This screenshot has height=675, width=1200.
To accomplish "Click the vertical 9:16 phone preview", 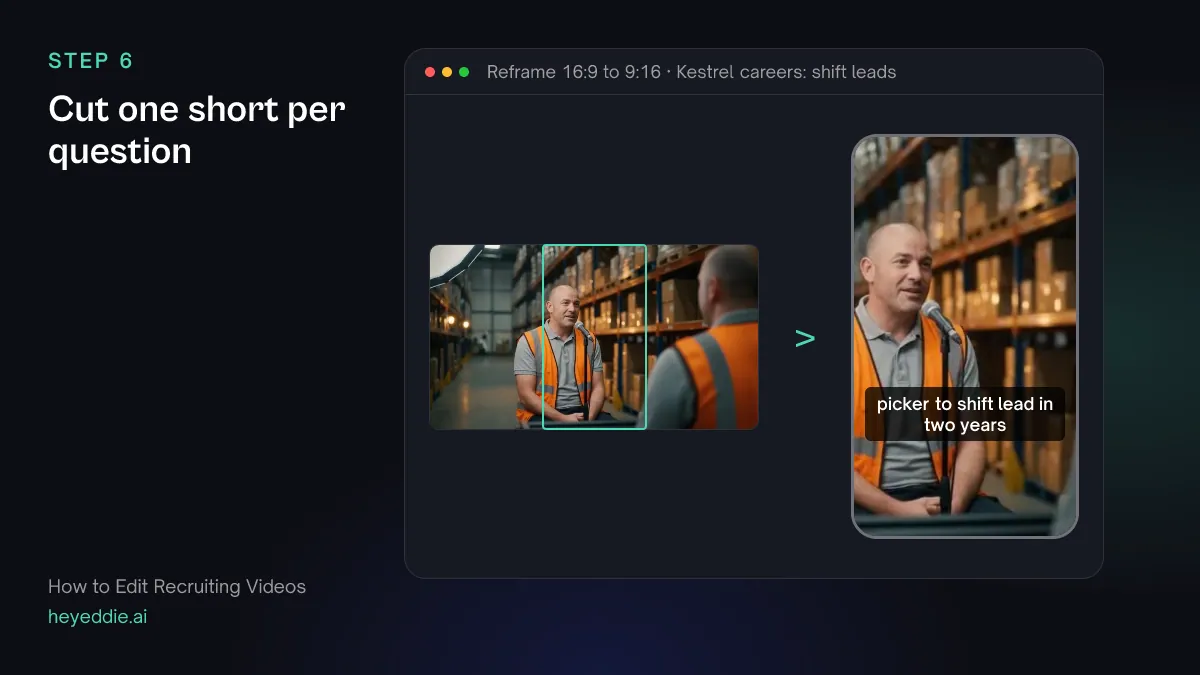I will (965, 336).
